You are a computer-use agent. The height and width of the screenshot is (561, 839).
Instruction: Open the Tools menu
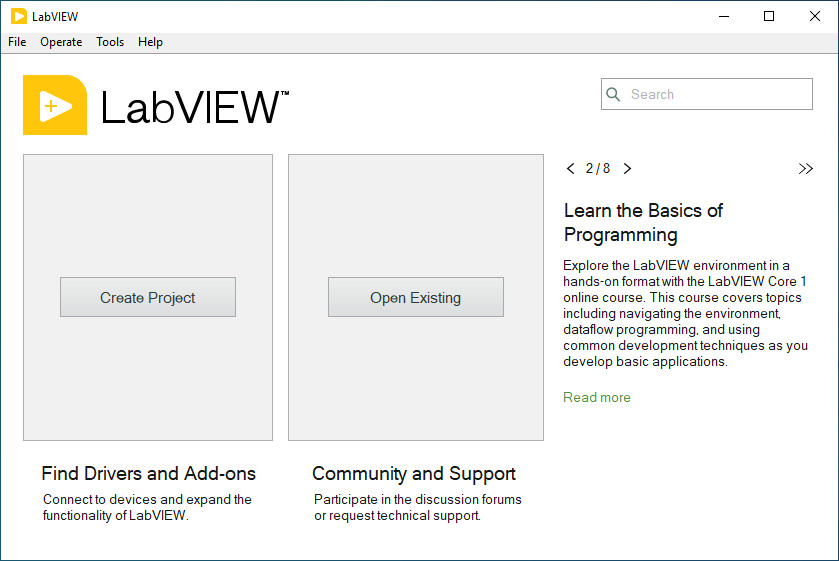coord(110,42)
